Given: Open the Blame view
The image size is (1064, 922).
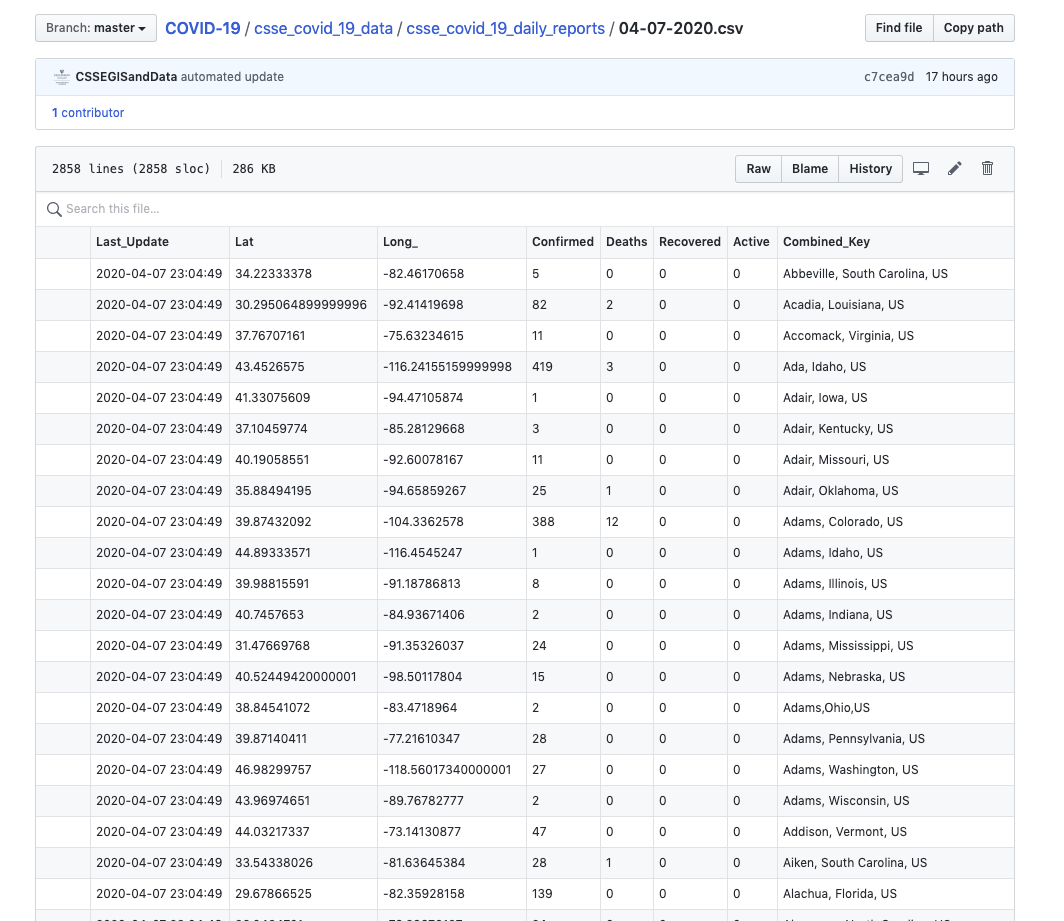Looking at the screenshot, I should 809,169.
